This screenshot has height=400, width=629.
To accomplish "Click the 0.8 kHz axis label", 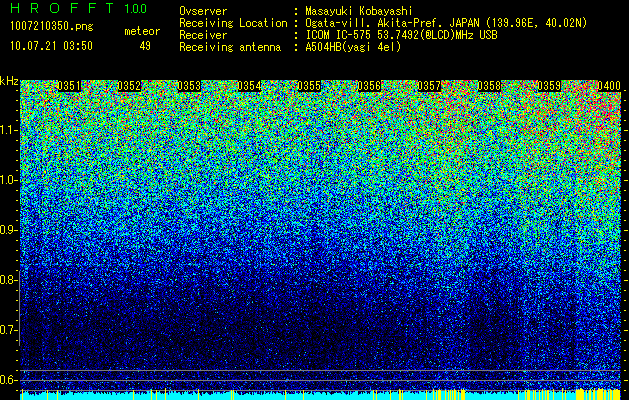I will point(8,280).
